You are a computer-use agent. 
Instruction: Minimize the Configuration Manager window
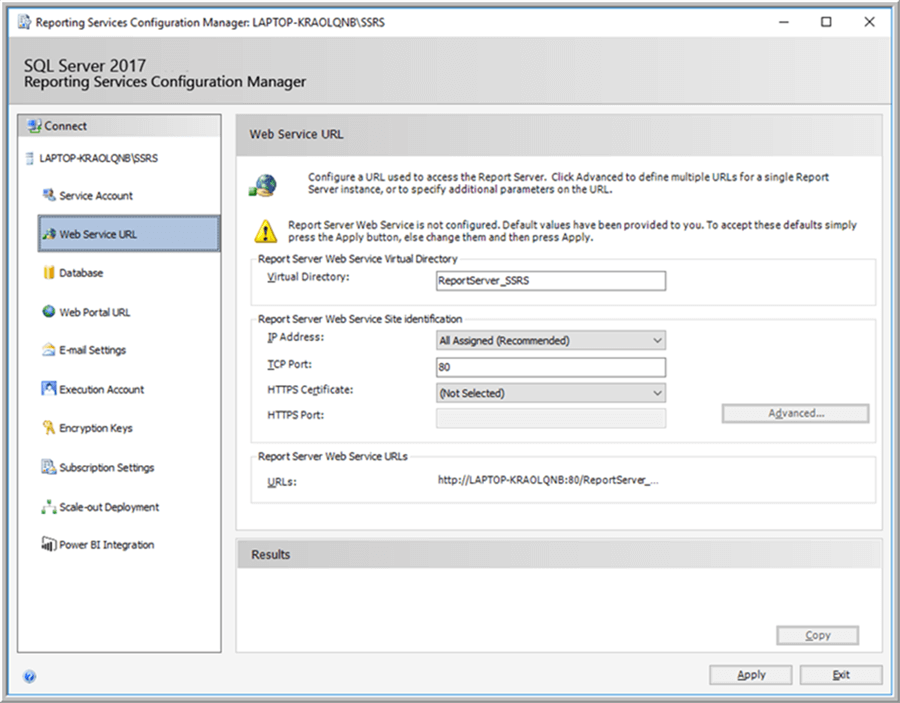coord(783,22)
